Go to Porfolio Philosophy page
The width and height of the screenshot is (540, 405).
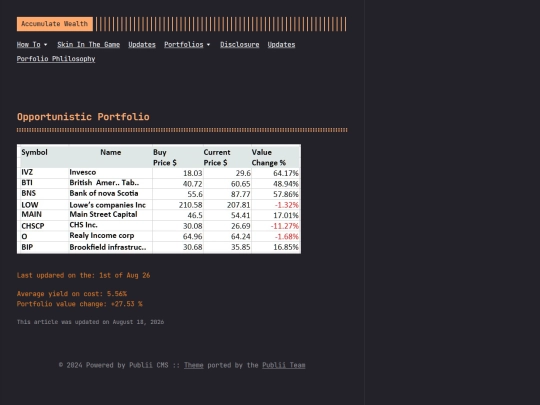point(56,59)
